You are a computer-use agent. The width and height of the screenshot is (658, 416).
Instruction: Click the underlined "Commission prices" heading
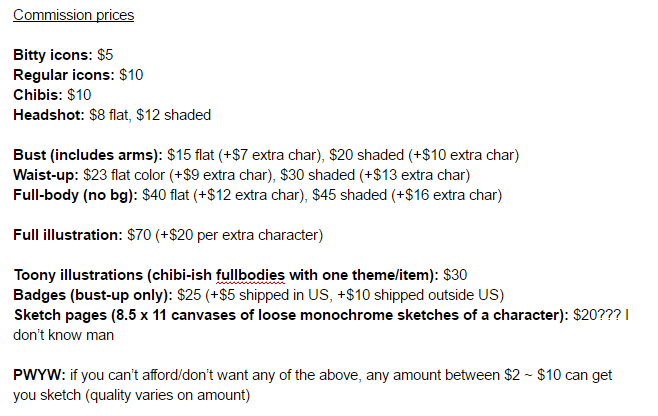click(73, 15)
